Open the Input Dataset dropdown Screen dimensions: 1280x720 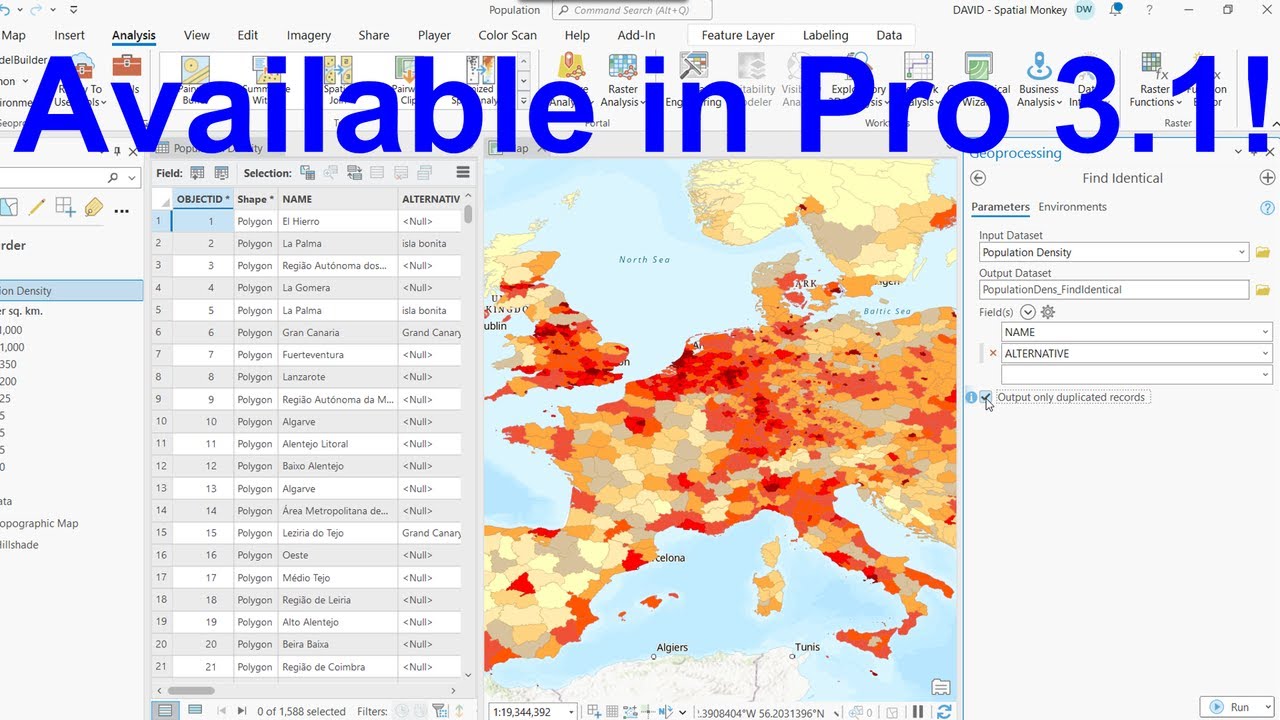pyautogui.click(x=1242, y=253)
